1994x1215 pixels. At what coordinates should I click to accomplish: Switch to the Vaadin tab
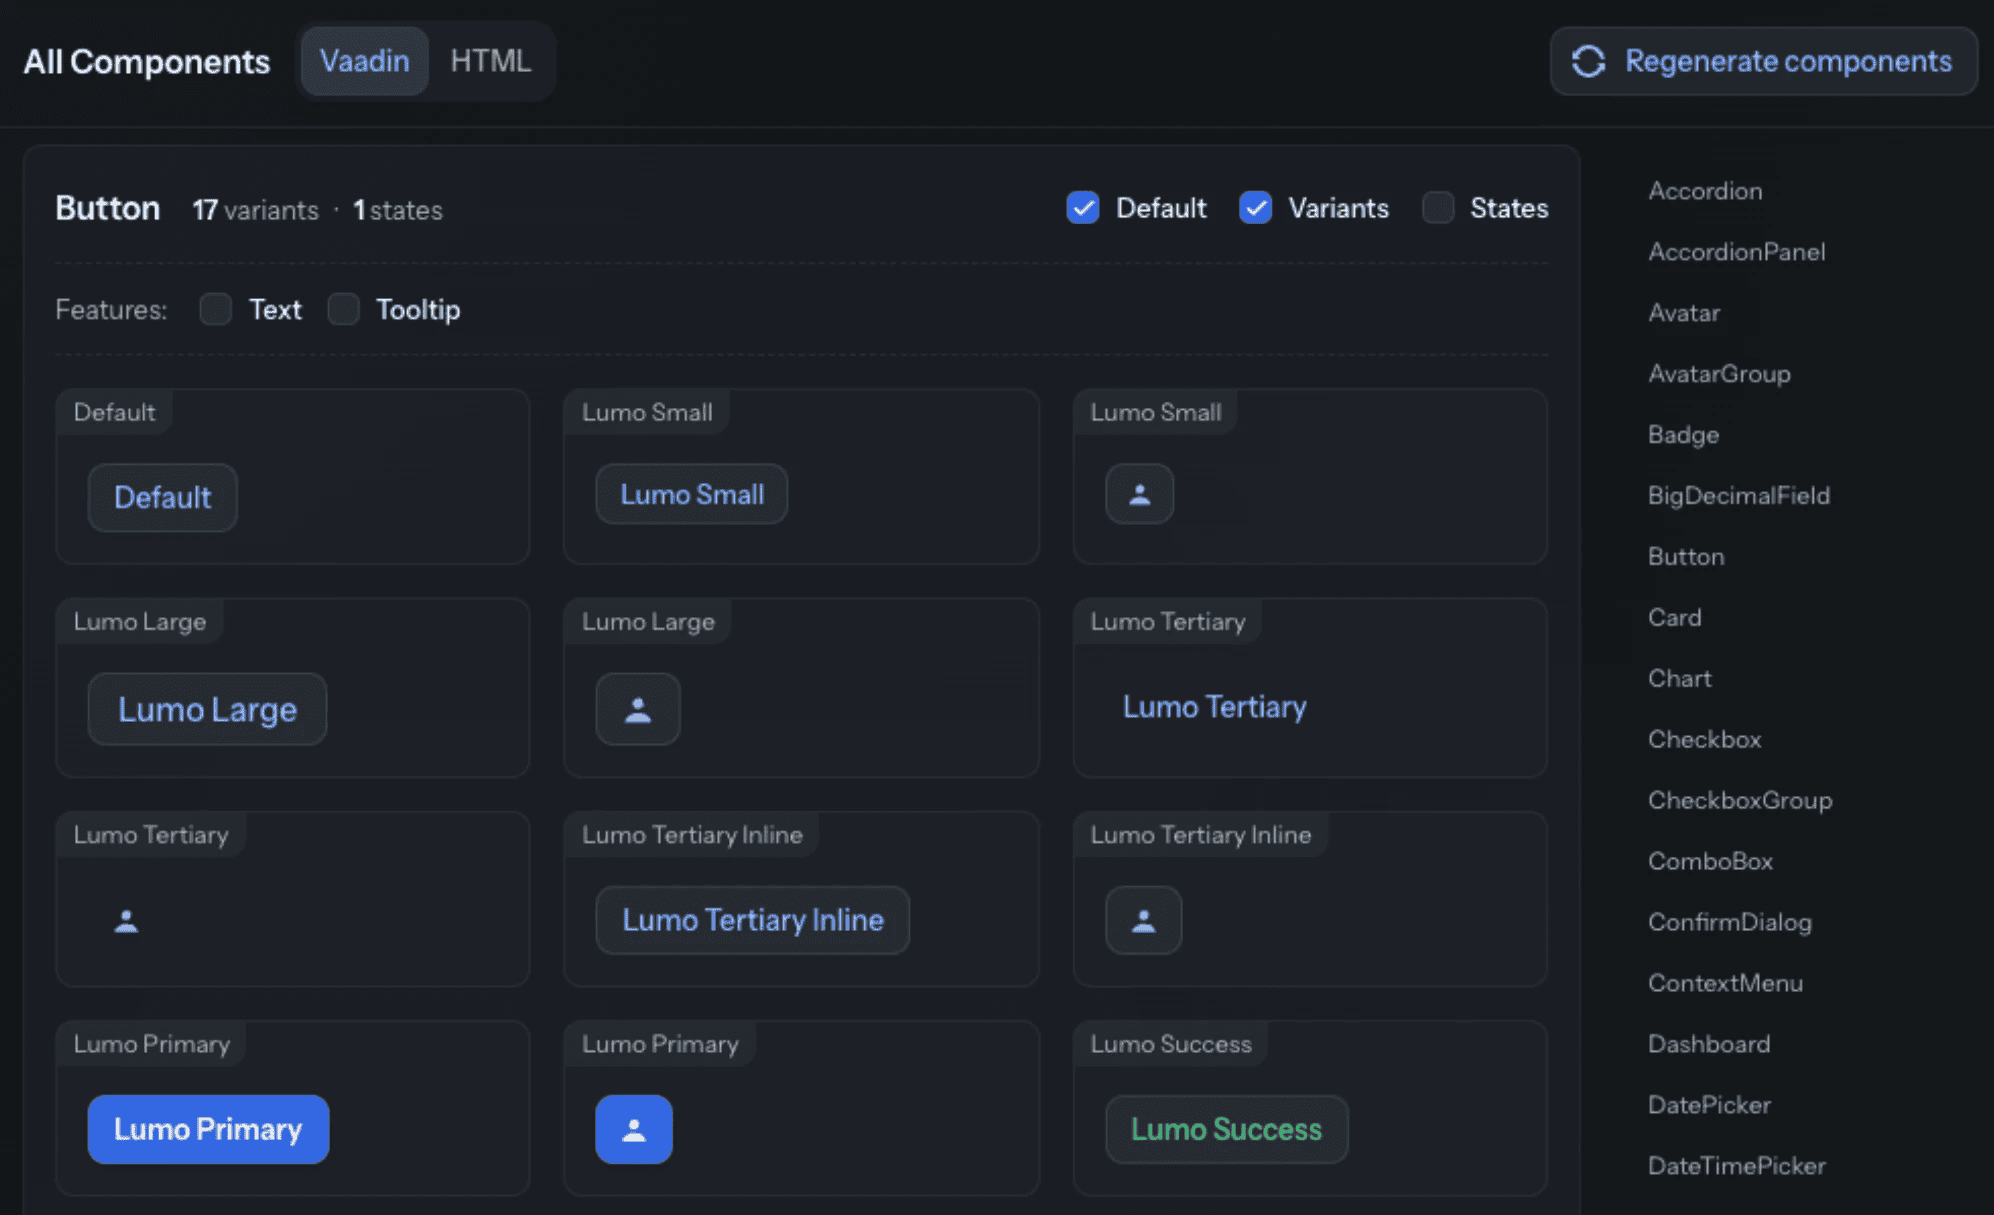[x=365, y=61]
